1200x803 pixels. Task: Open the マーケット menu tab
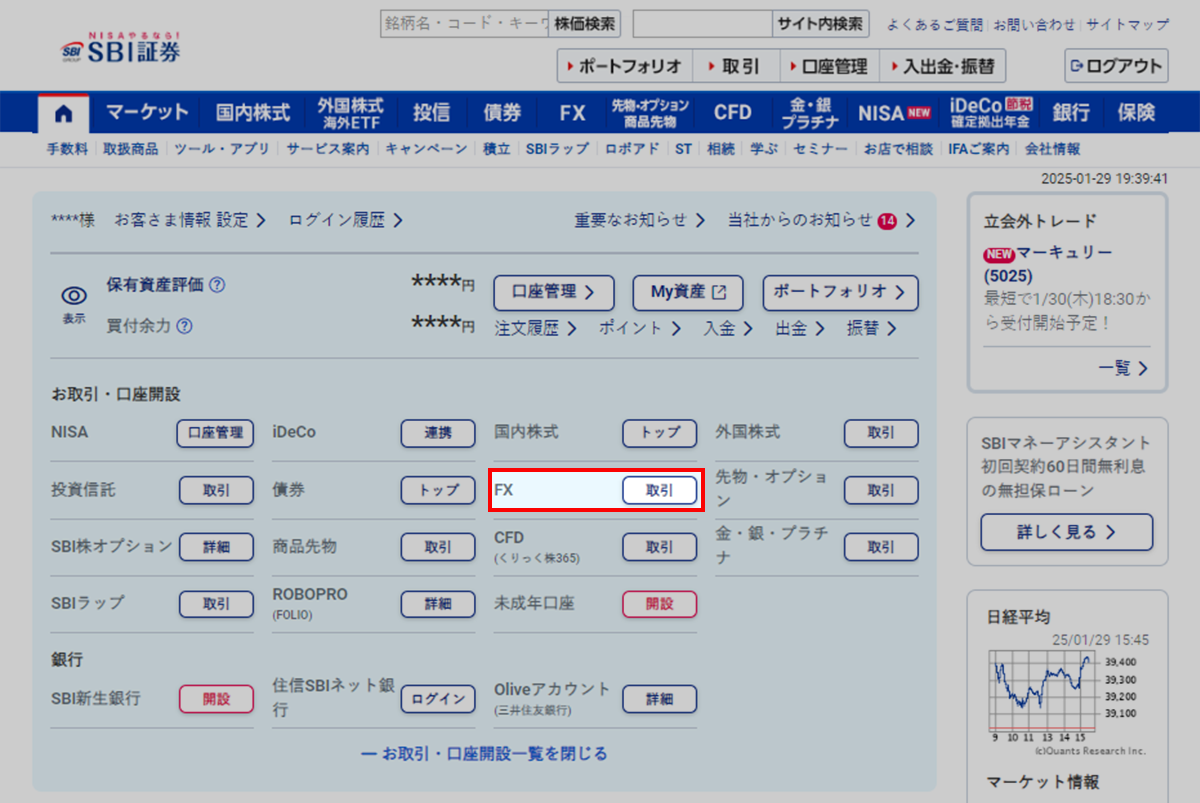click(147, 113)
